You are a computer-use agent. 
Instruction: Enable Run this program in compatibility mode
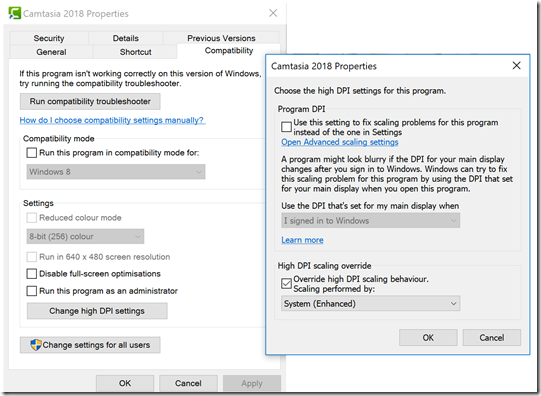pos(32,152)
